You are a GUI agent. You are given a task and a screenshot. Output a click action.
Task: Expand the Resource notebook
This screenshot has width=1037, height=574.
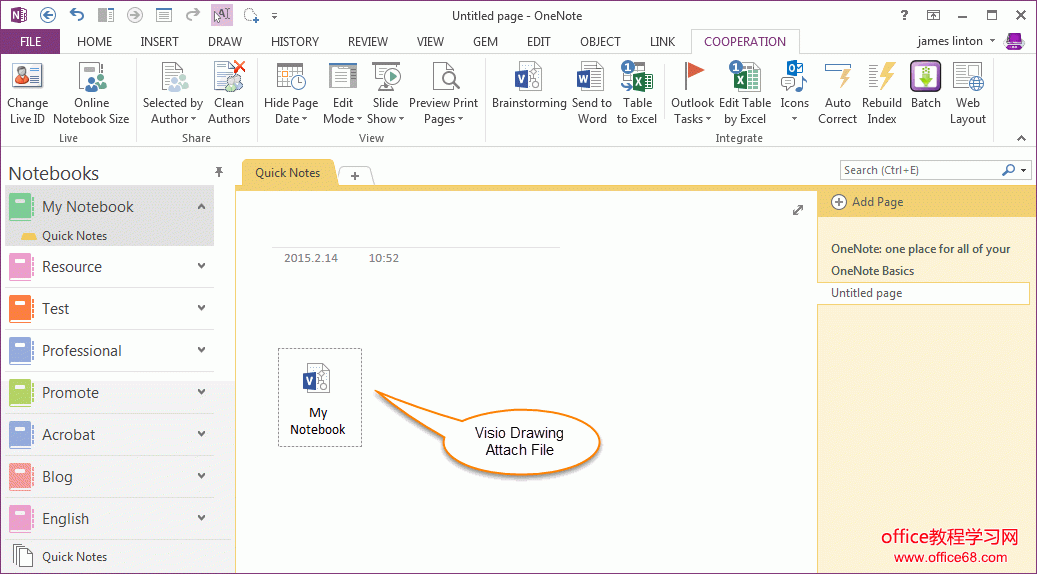point(201,267)
